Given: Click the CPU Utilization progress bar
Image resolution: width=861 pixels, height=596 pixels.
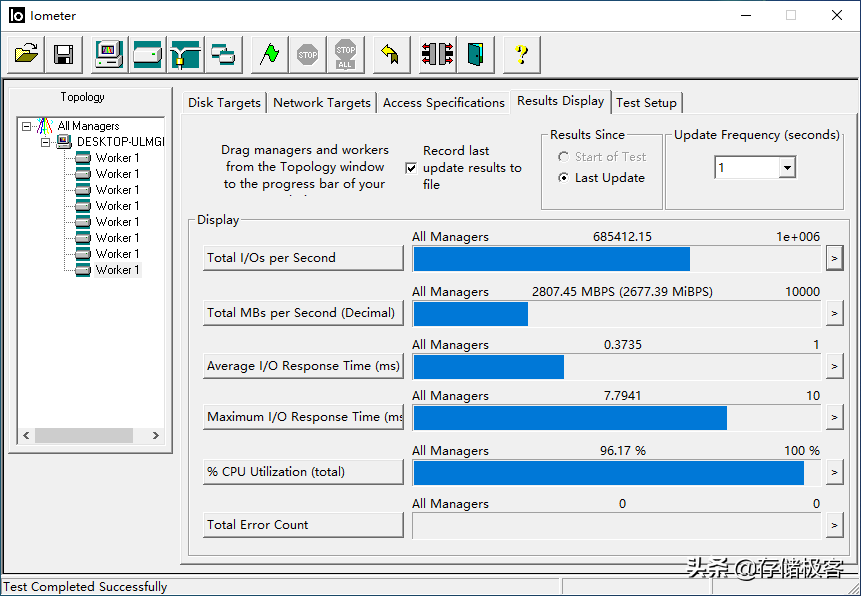Looking at the screenshot, I should pos(617,473).
